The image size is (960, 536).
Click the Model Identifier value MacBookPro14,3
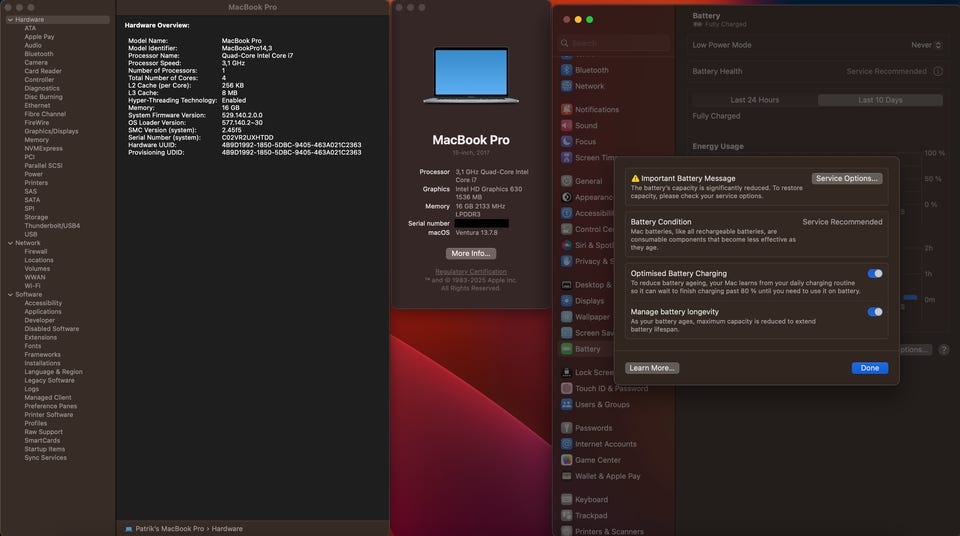tap(247, 48)
